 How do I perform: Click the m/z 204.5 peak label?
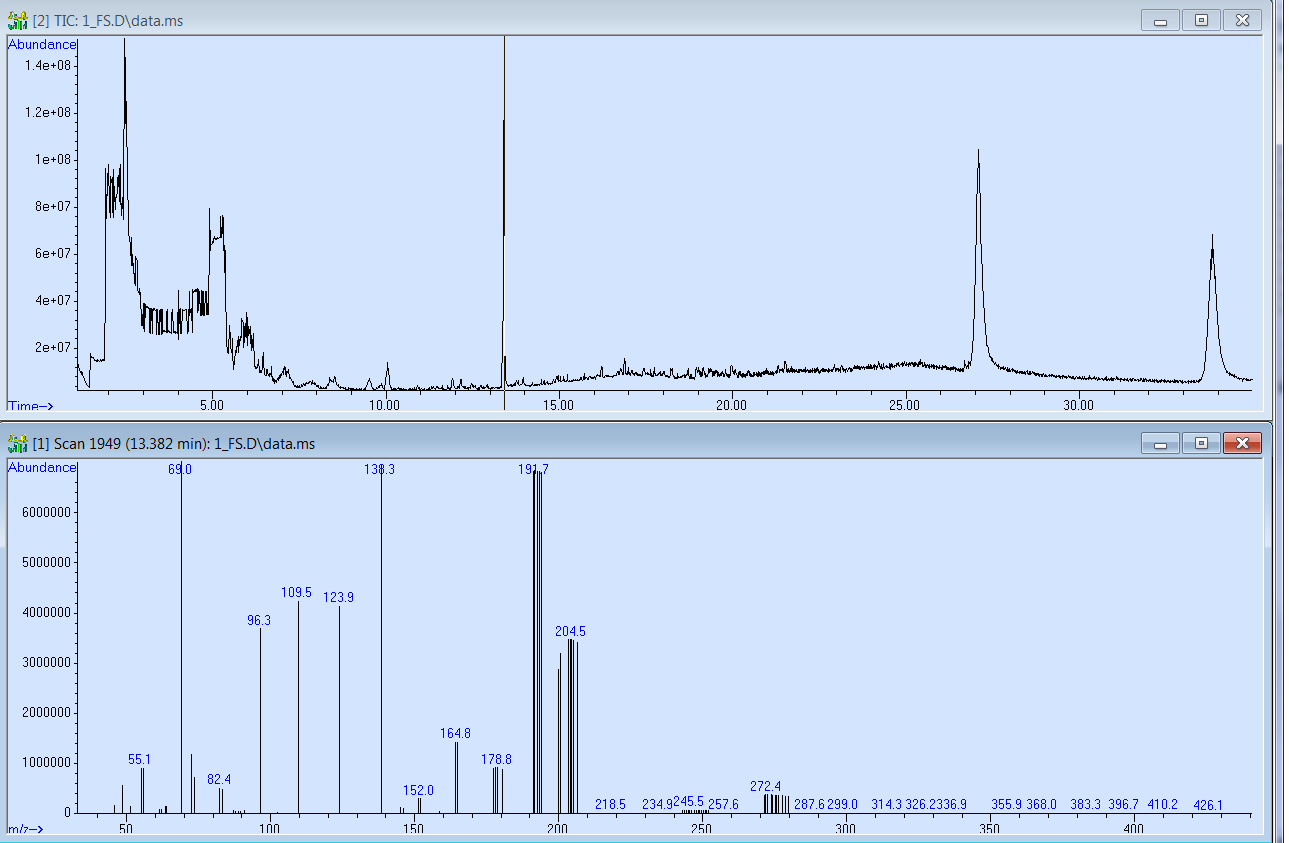click(x=570, y=631)
